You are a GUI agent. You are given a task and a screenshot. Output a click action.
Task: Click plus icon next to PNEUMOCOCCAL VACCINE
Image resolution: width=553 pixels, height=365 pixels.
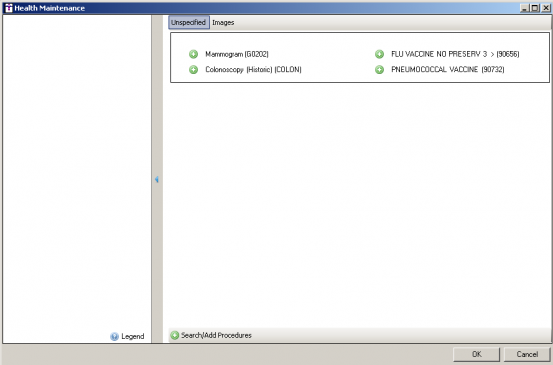[x=379, y=69]
